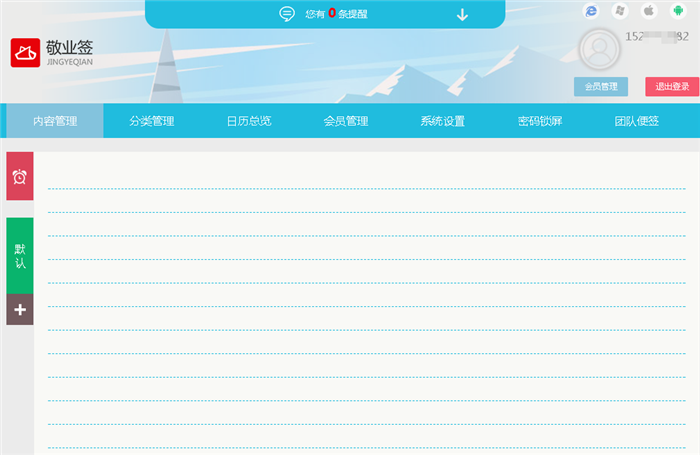Click the Apple client download icon

pos(648,11)
